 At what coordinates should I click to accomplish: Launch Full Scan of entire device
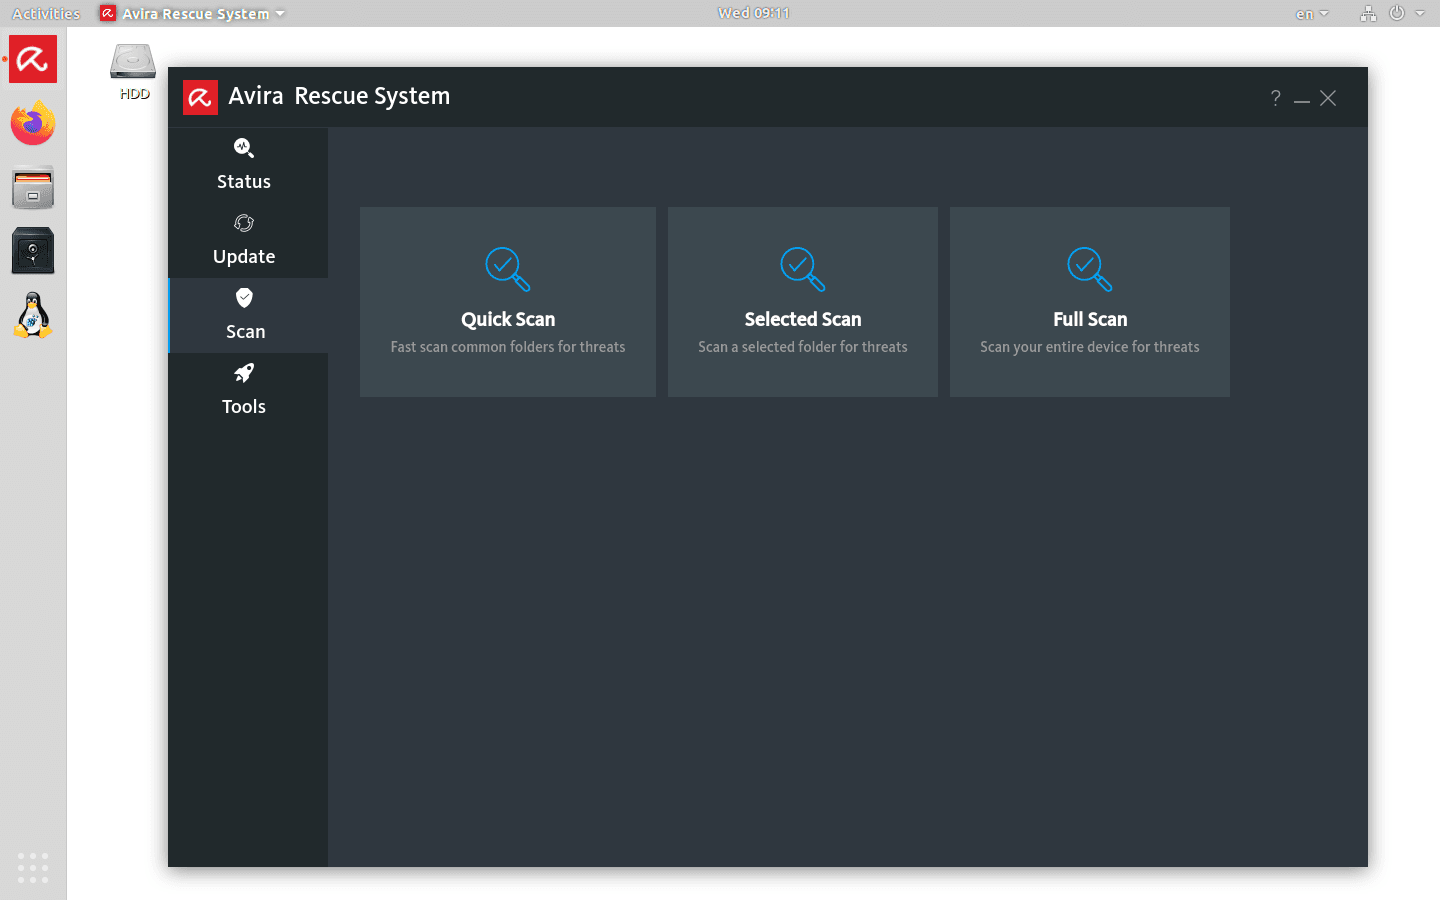[x=1090, y=302]
